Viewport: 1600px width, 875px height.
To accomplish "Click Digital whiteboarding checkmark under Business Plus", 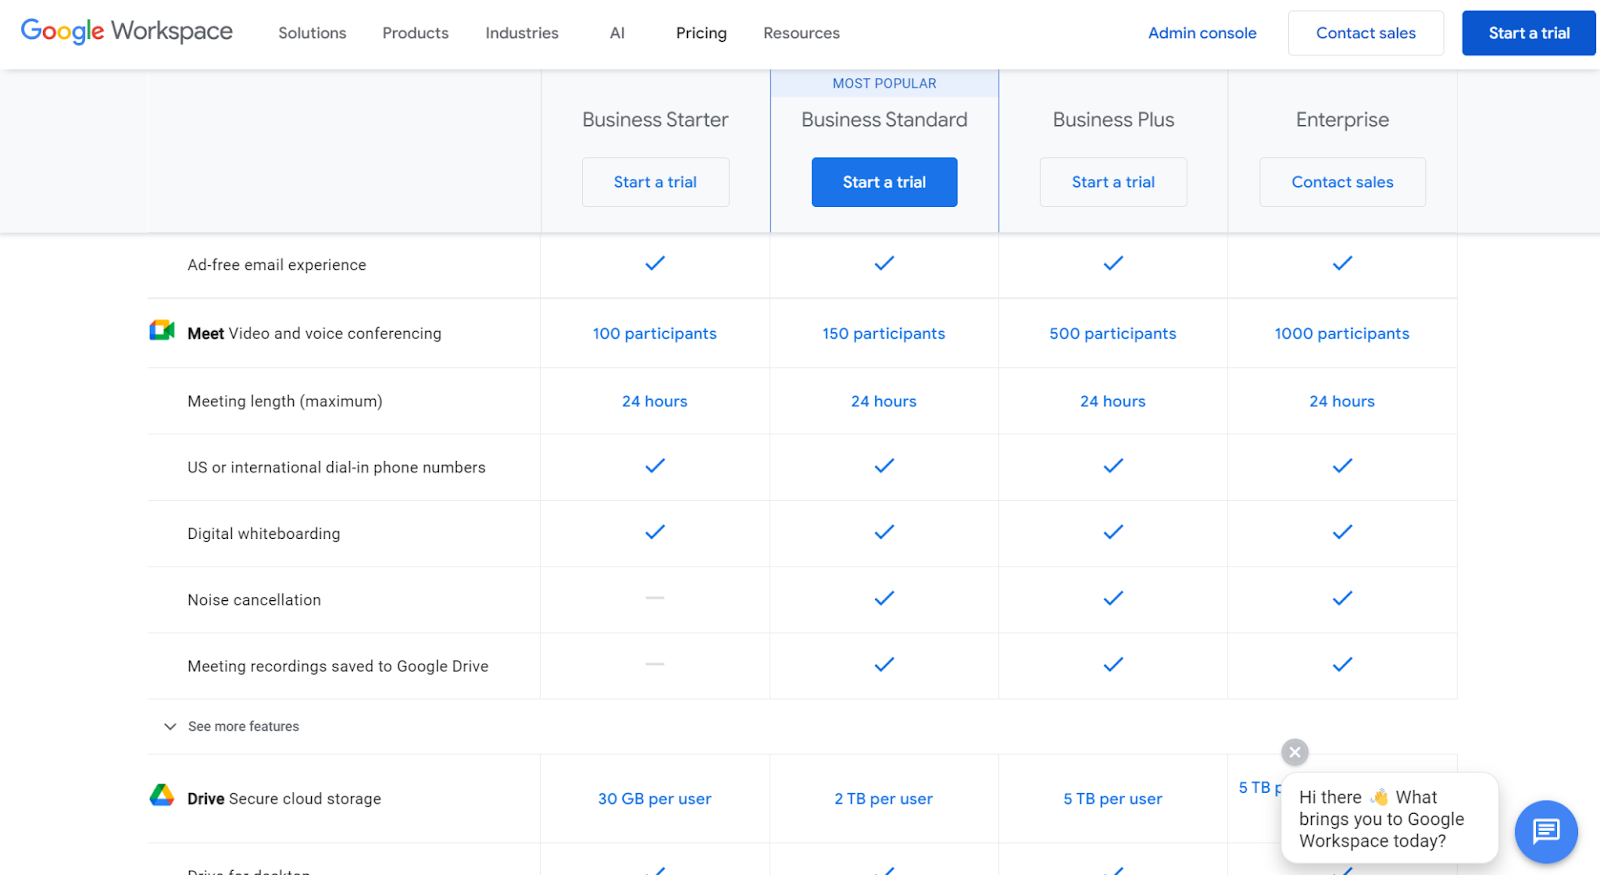I will 1113,532.
